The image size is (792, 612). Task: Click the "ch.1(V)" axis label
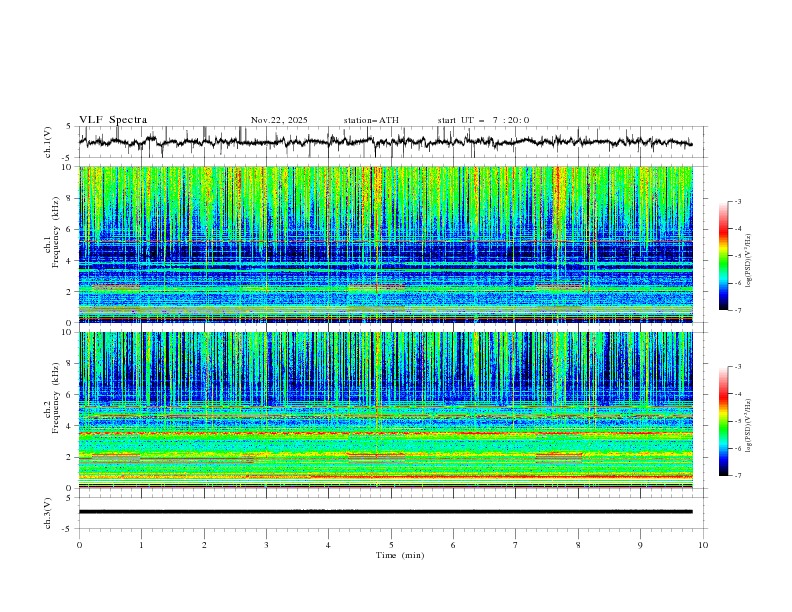[x=48, y=142]
